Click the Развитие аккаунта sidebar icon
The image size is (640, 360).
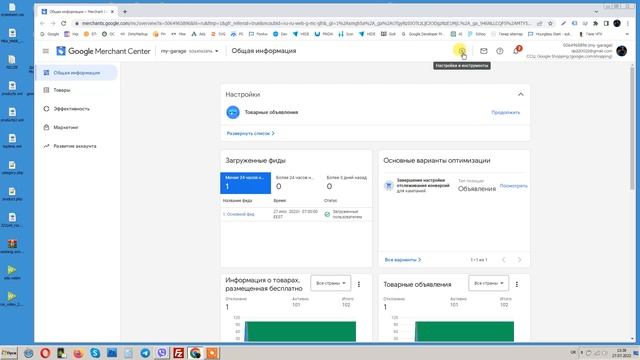(x=46, y=146)
